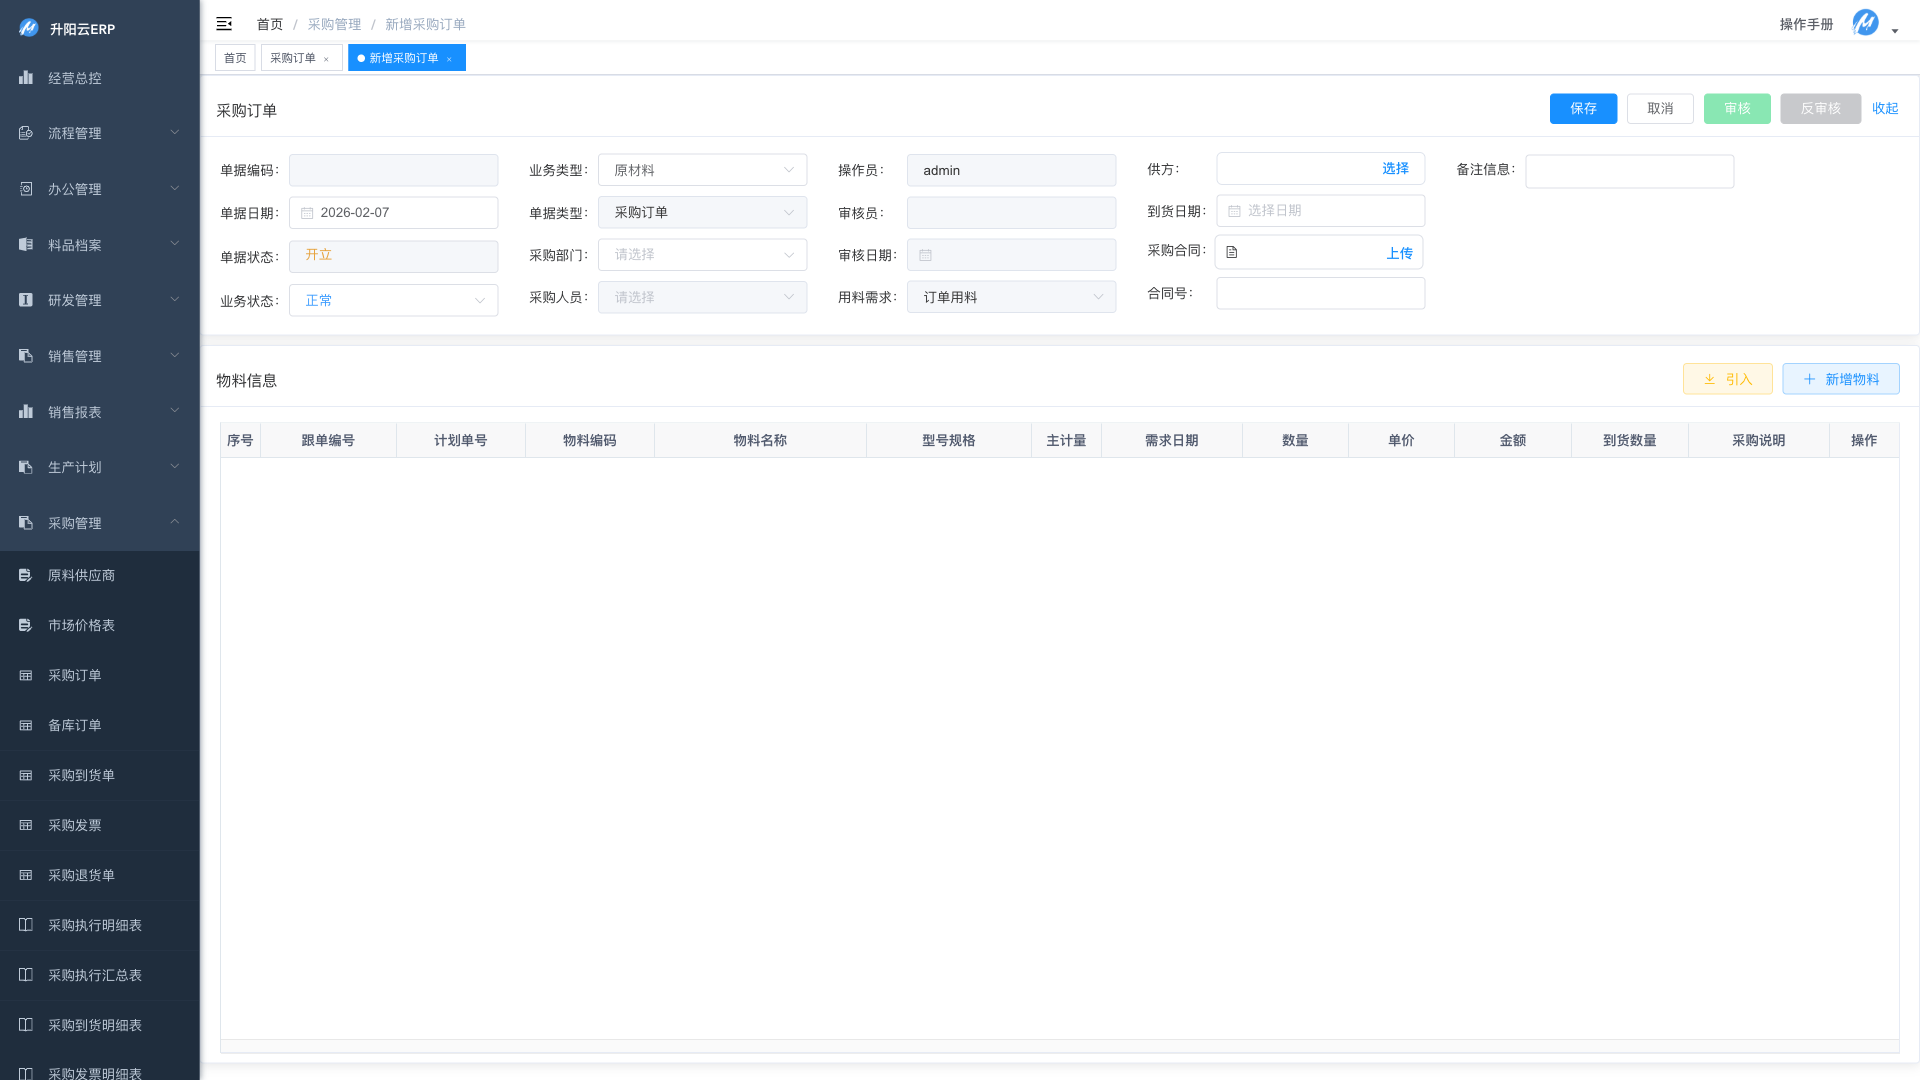This screenshot has height=1080, width=1920.
Task: Click the 选择 link in 供方 field
Action: pos(1395,168)
